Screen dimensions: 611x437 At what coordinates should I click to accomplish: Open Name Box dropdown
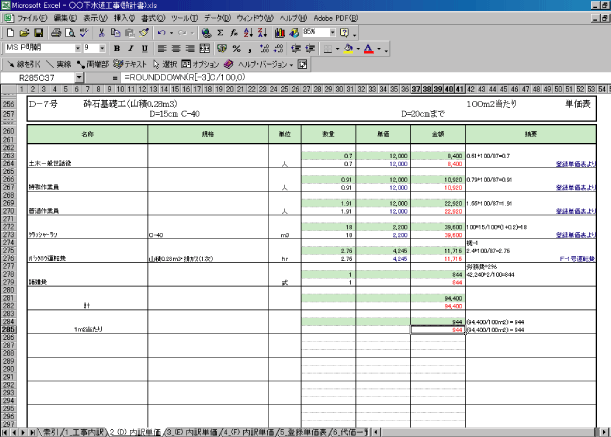point(79,78)
